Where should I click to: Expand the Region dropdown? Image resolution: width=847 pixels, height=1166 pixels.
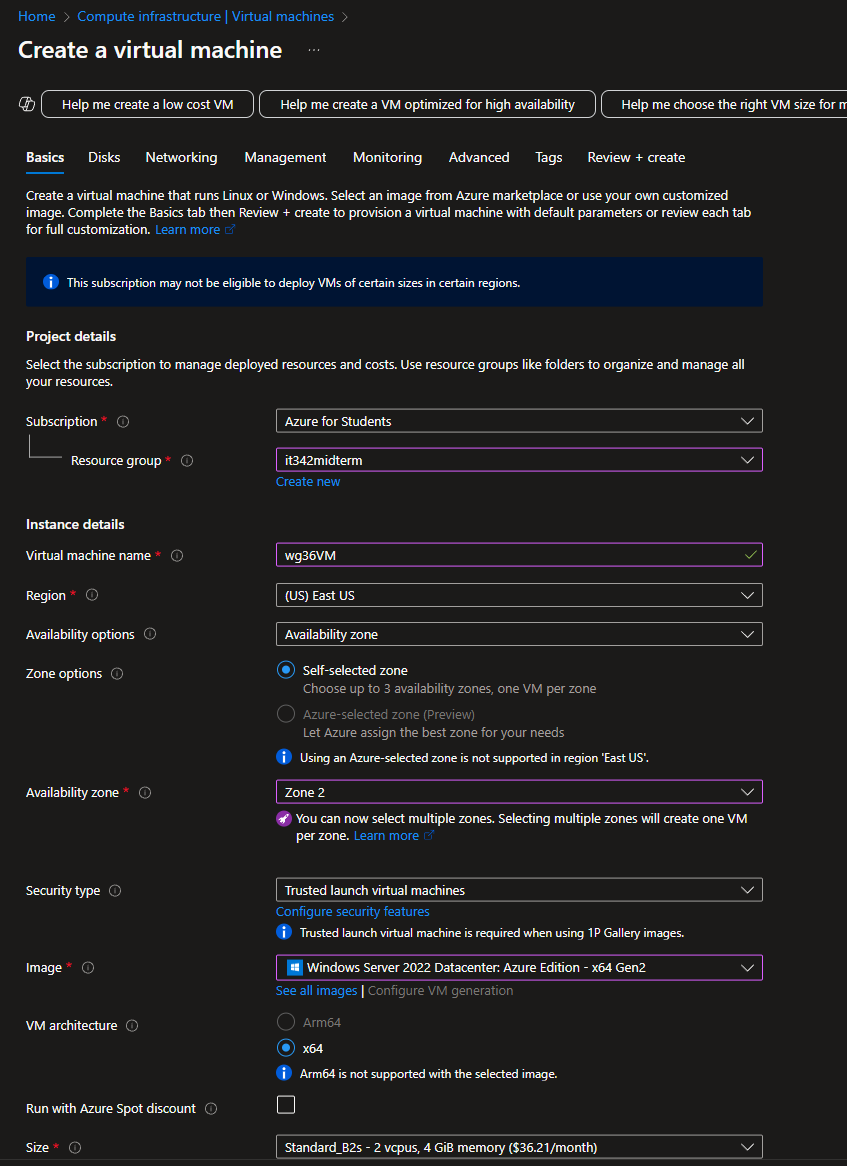518,595
